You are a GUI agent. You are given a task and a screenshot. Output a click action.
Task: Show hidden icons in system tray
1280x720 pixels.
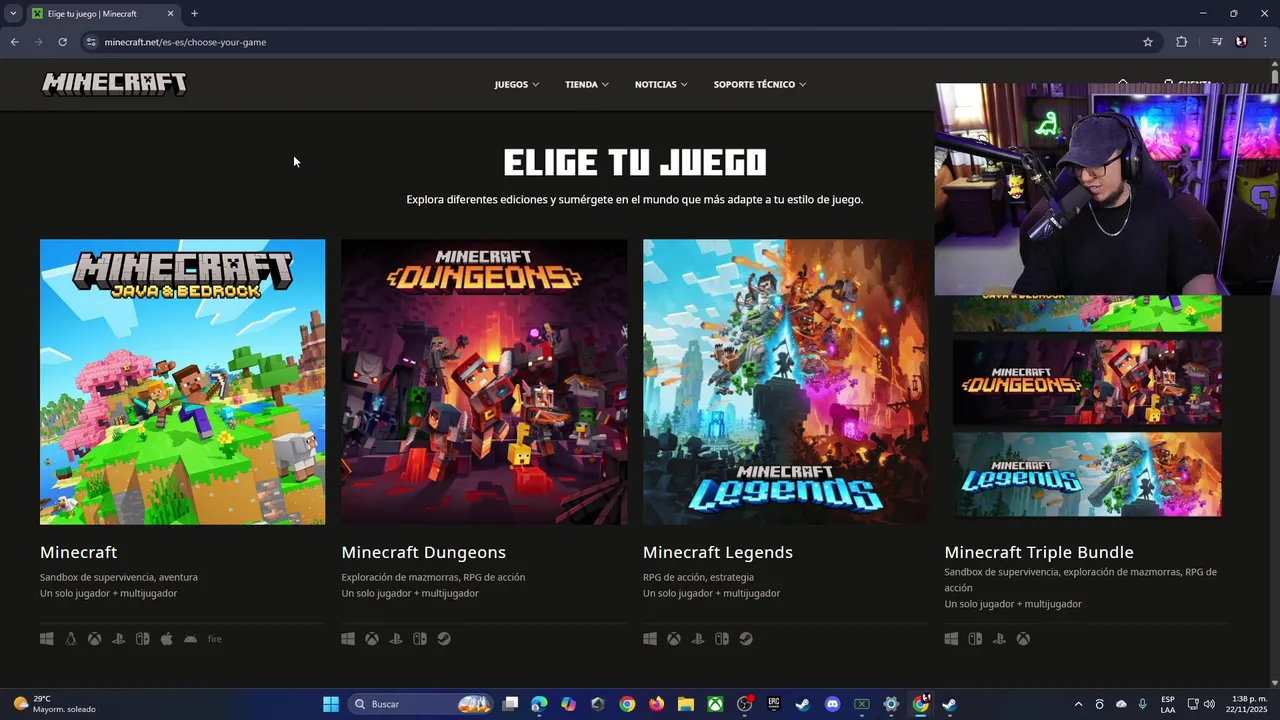tap(1078, 704)
